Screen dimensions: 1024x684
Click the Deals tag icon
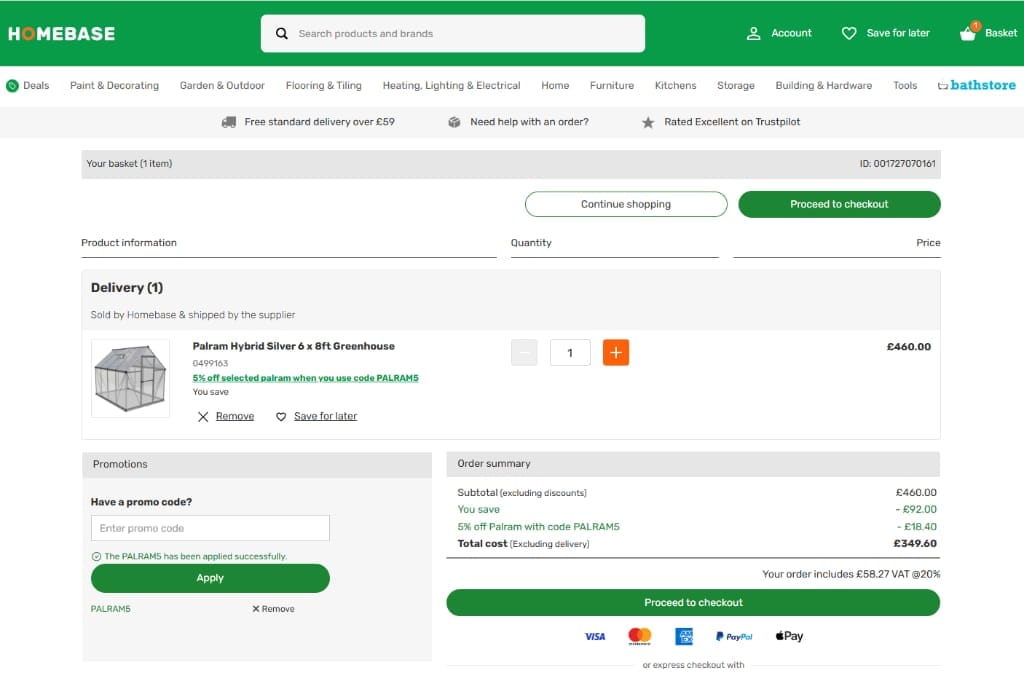pyautogui.click(x=12, y=86)
